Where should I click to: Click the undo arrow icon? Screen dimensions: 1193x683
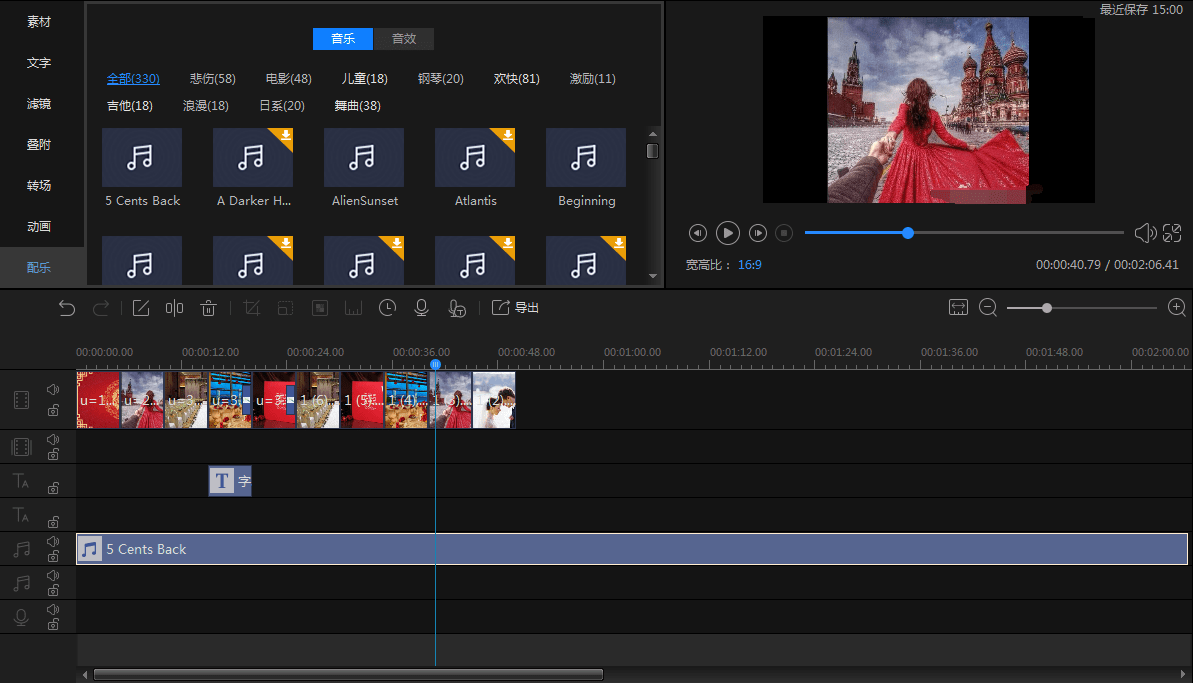click(67, 308)
